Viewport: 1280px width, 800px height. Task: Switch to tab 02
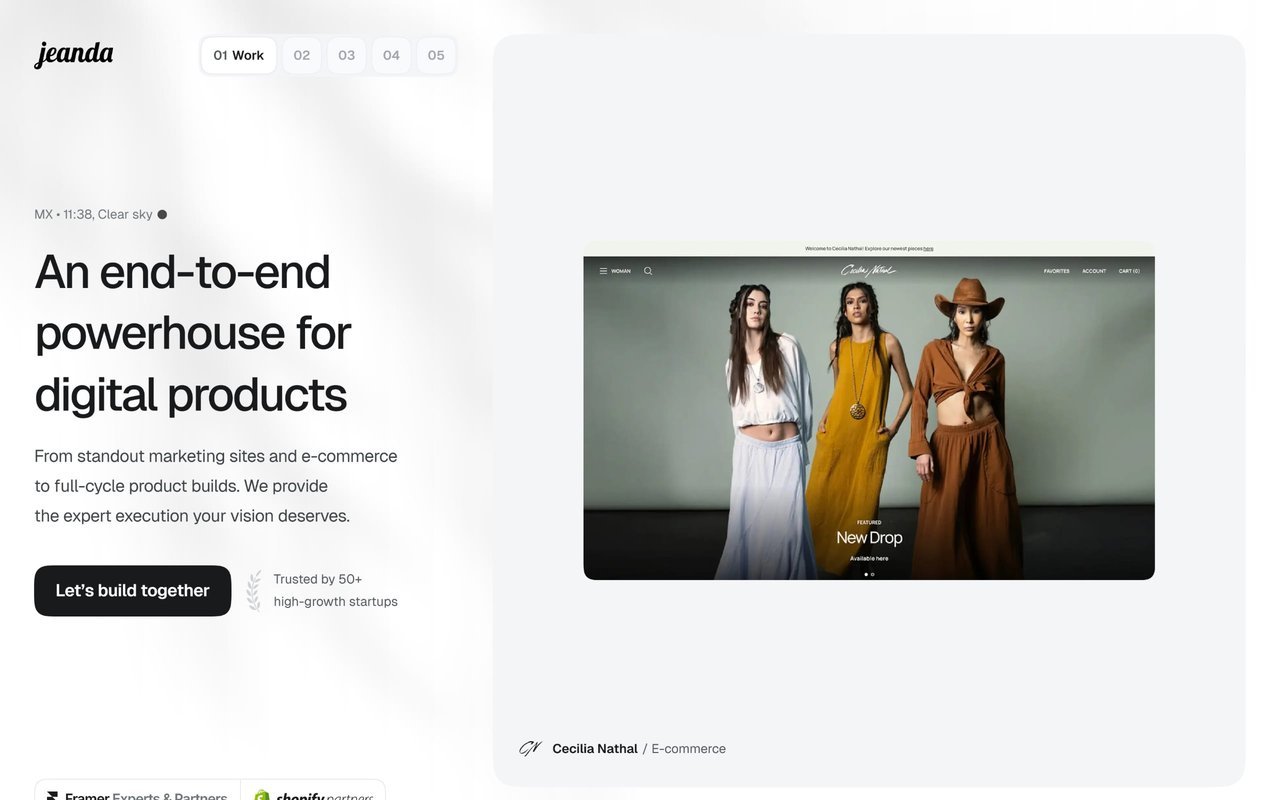pyautogui.click(x=302, y=56)
